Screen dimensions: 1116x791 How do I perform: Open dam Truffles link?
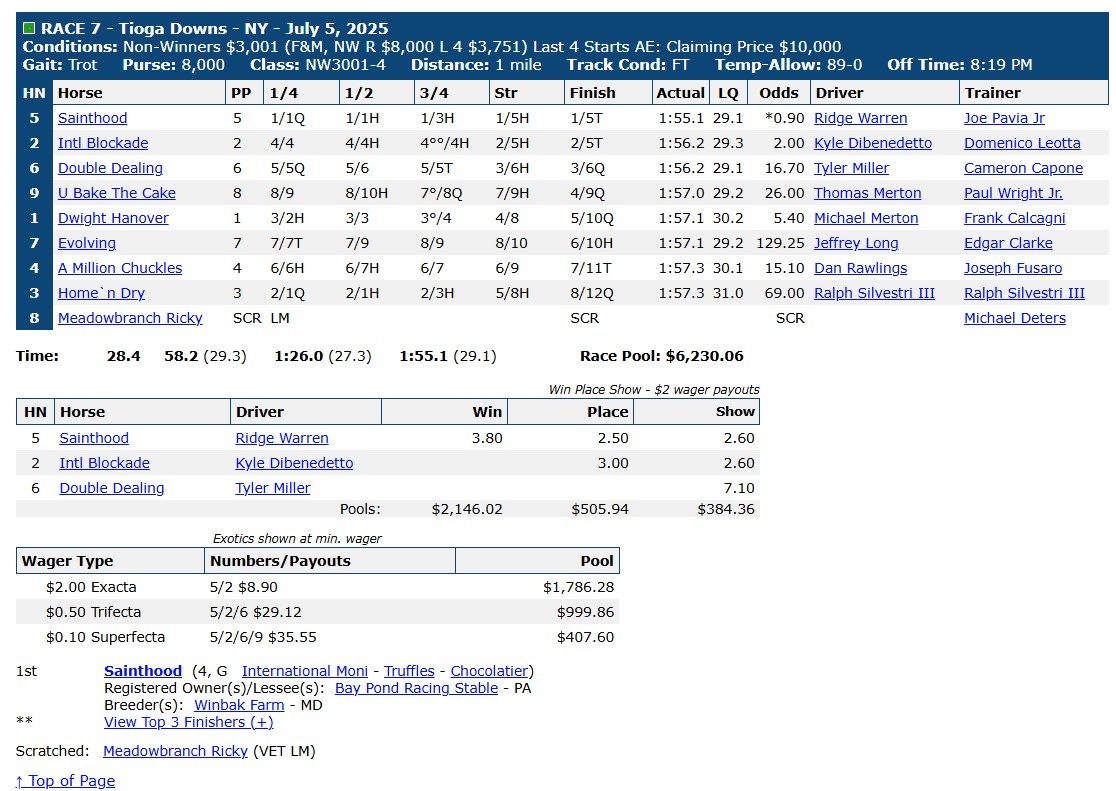coord(409,671)
